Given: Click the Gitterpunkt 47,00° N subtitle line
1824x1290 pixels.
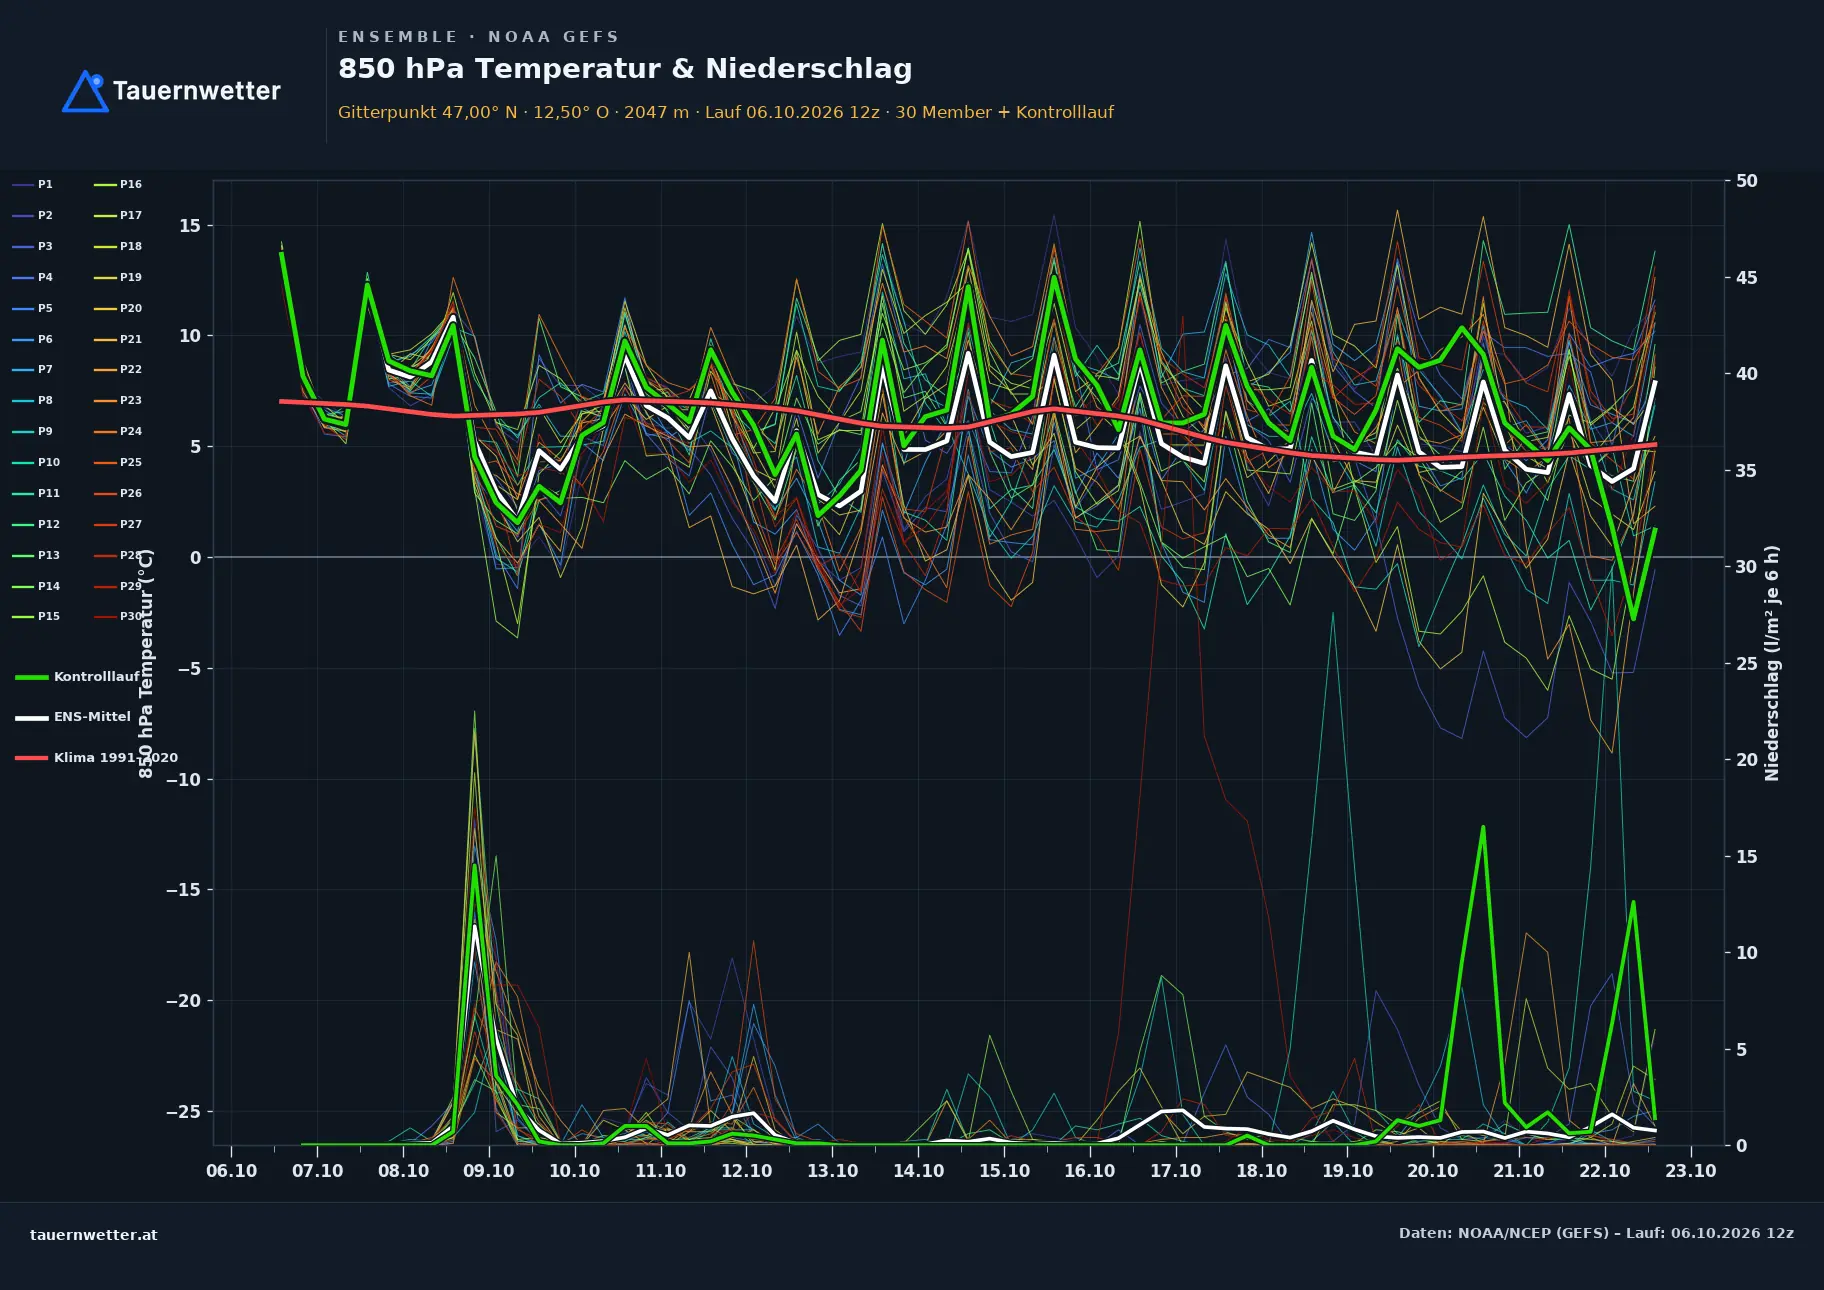Looking at the screenshot, I should [x=726, y=112].
